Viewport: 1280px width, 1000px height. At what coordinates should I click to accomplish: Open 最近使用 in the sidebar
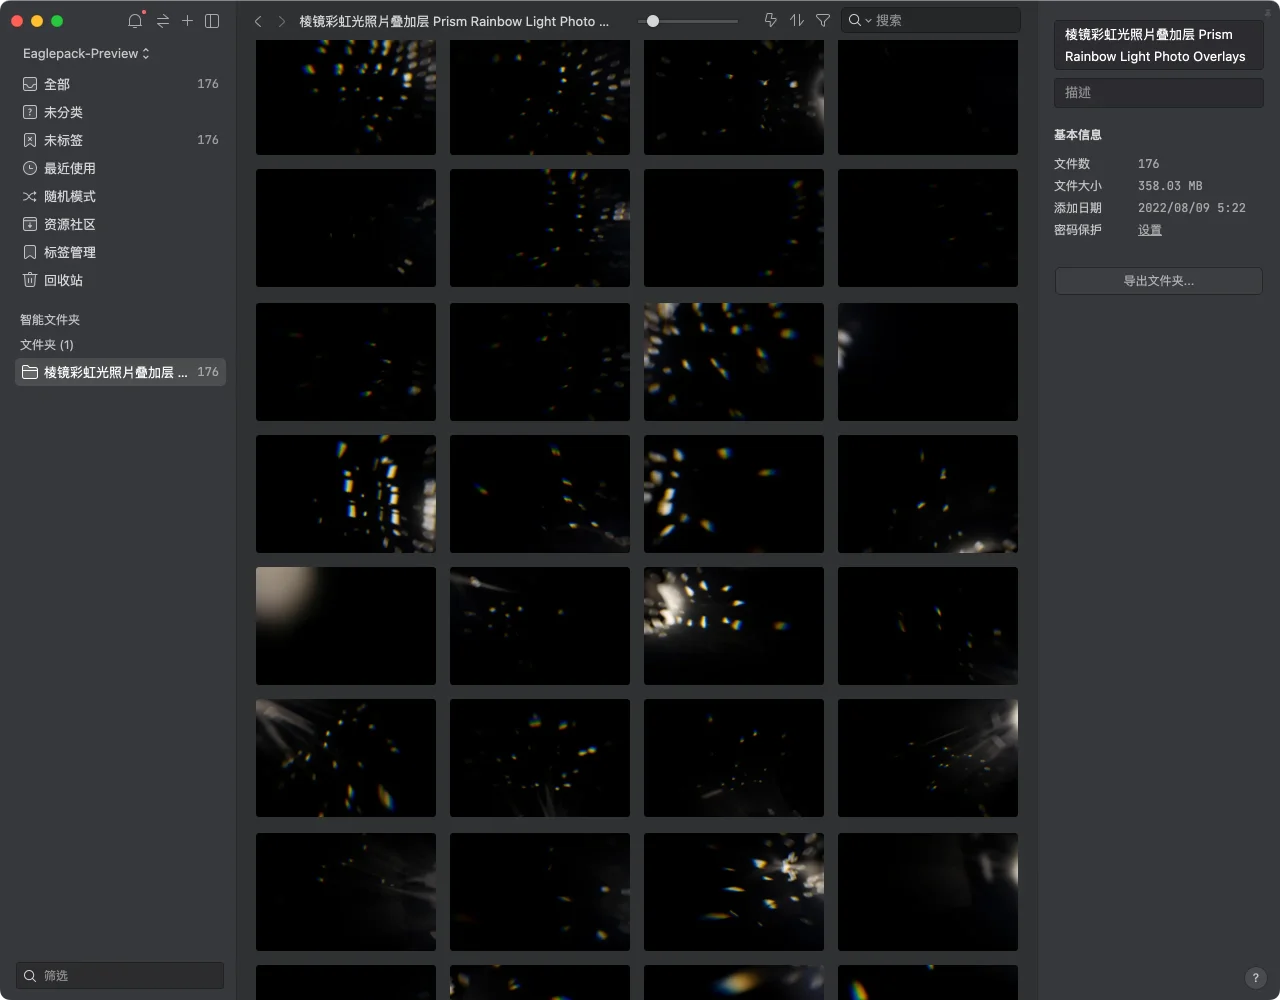tap(120, 168)
